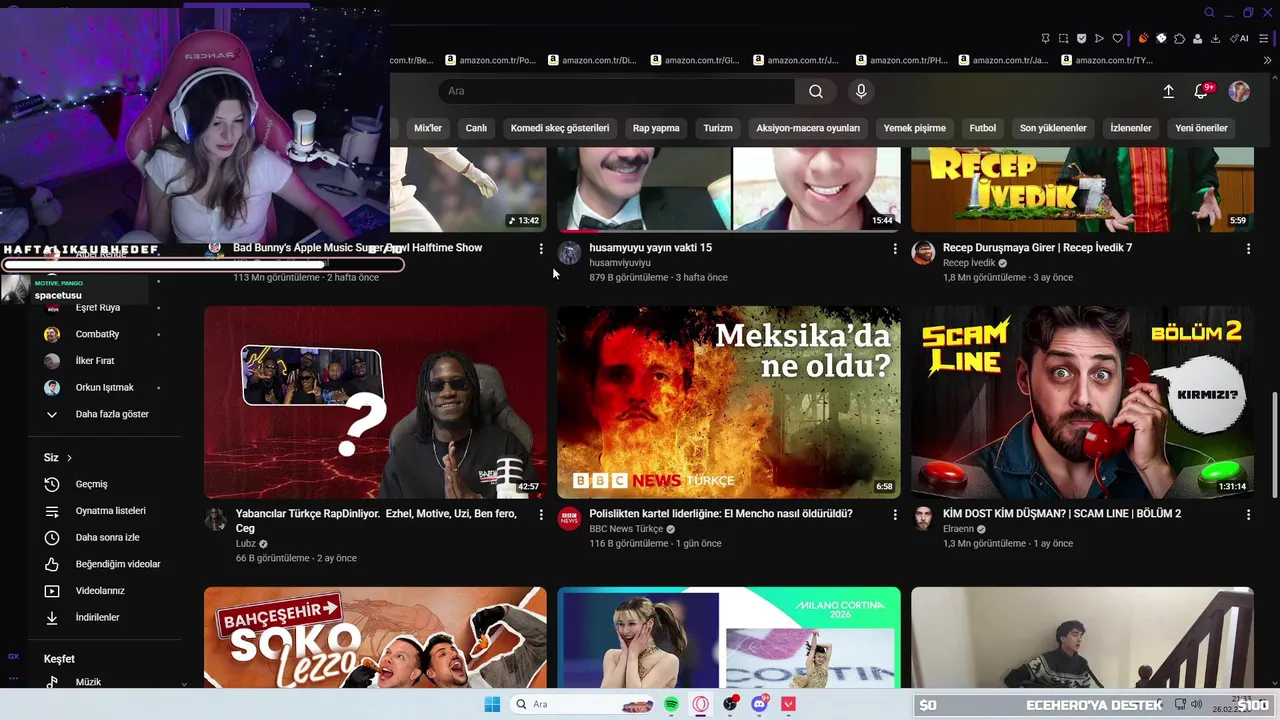Open more options for BBC El Mencho video
1280x720 pixels.
895,514
